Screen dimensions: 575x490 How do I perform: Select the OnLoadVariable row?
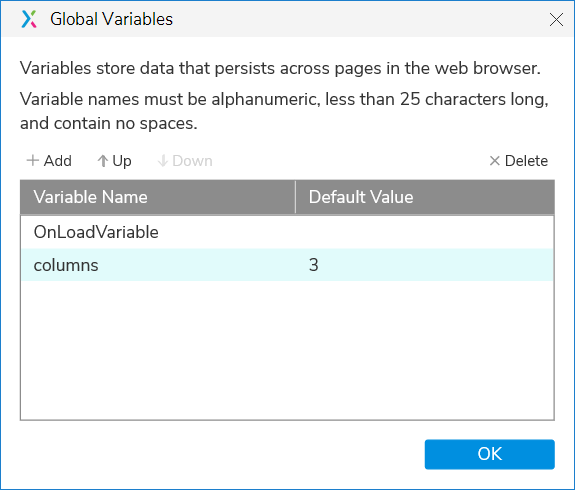click(287, 232)
